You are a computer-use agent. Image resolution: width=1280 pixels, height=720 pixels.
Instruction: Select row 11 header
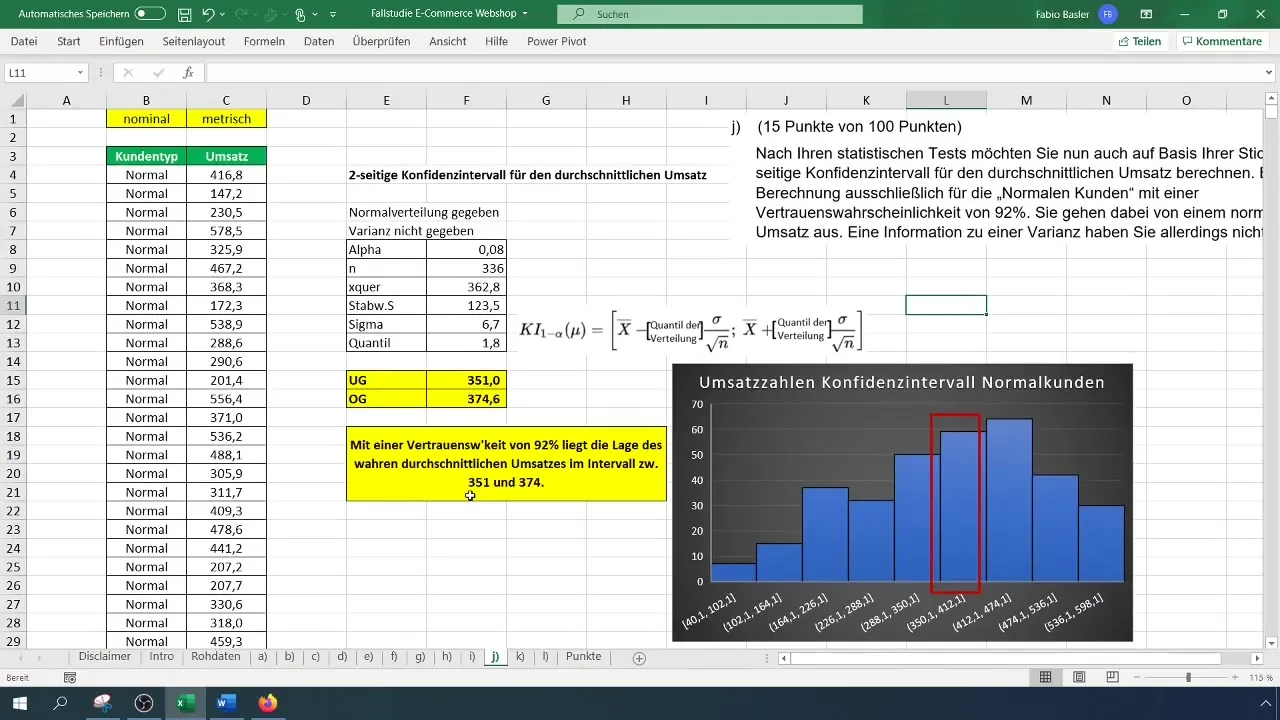[13, 305]
